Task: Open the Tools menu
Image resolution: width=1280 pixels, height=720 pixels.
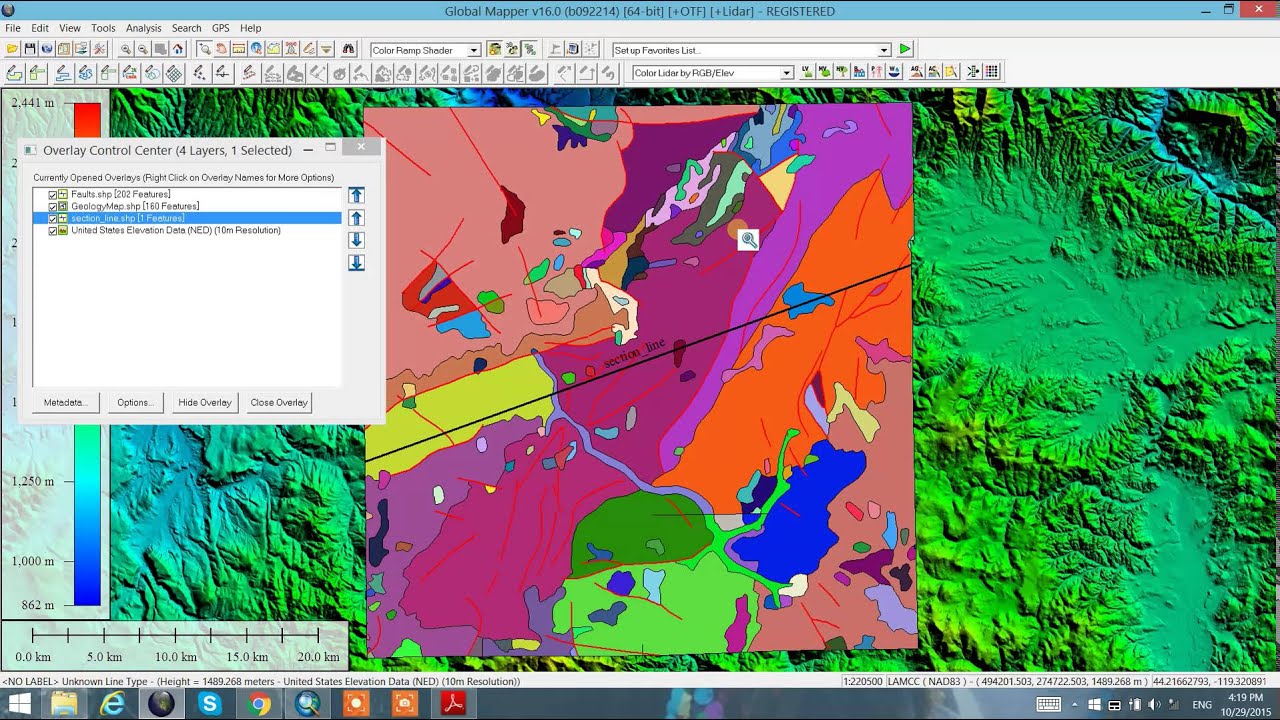Action: click(x=103, y=28)
